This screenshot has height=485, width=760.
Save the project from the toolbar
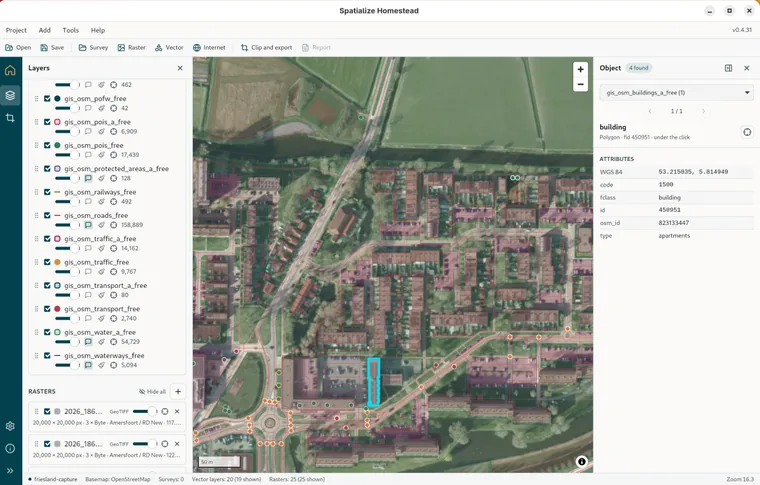52,47
